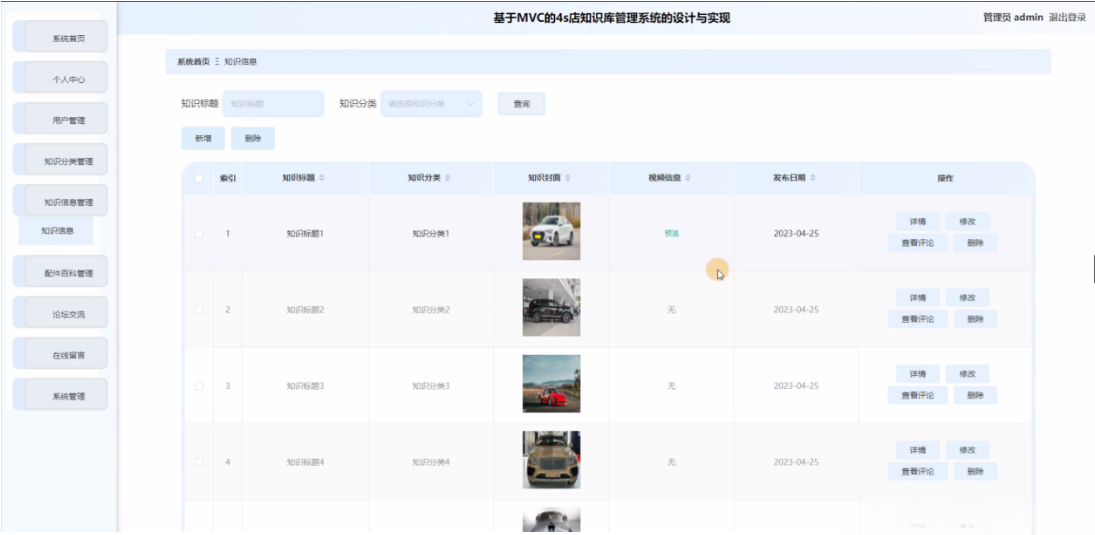Open 详情 for 知识标题2

918,298
